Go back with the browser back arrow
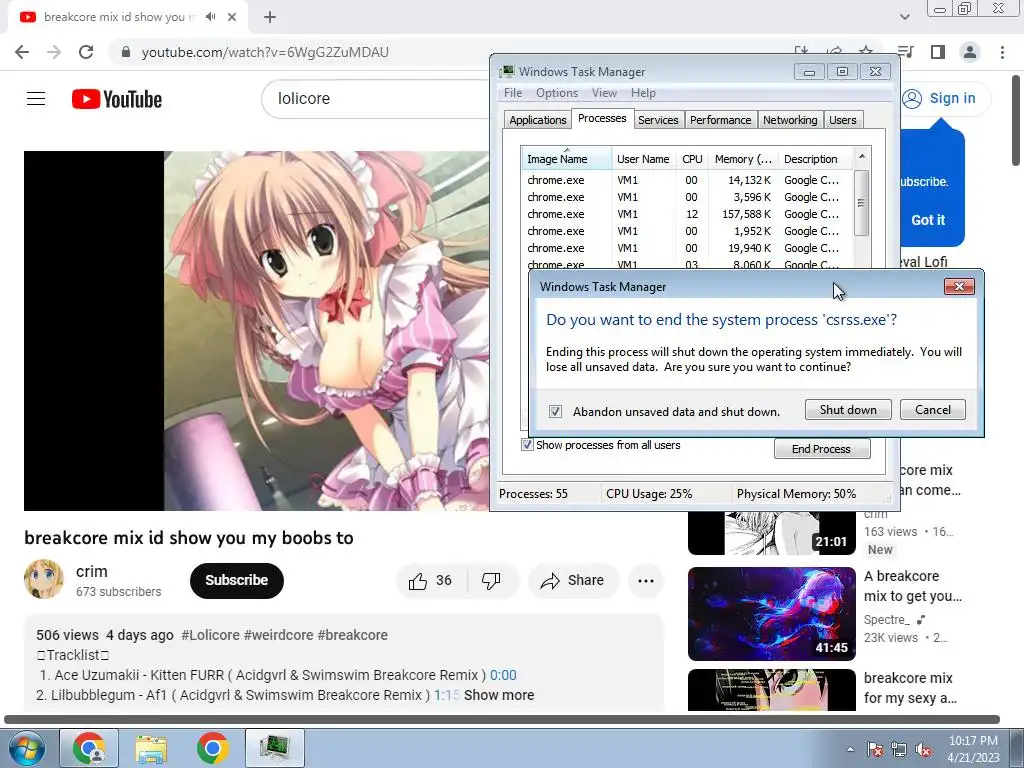Viewport: 1024px width, 768px height. pos(22,52)
